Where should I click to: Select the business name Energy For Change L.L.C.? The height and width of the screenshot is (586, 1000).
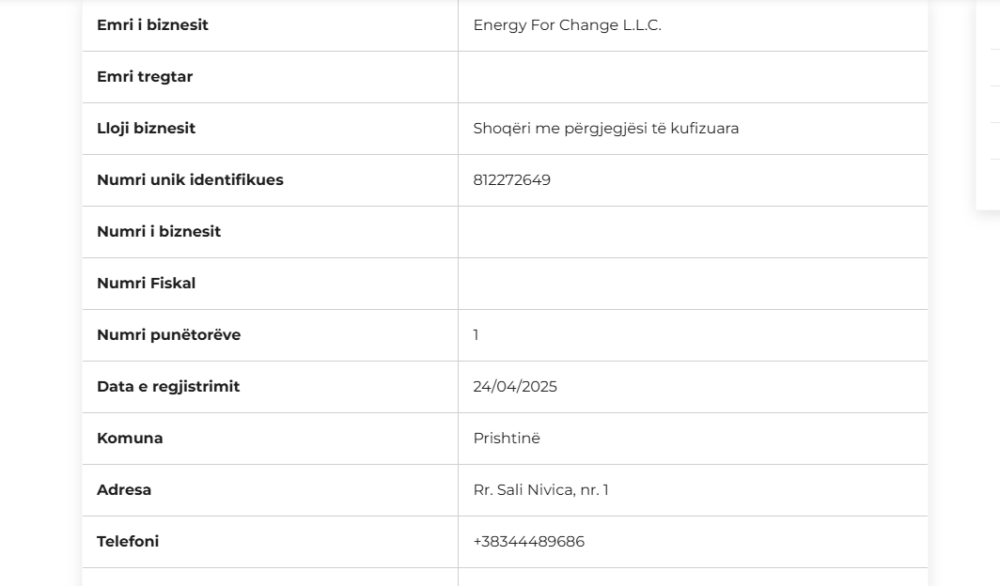[x=567, y=25]
